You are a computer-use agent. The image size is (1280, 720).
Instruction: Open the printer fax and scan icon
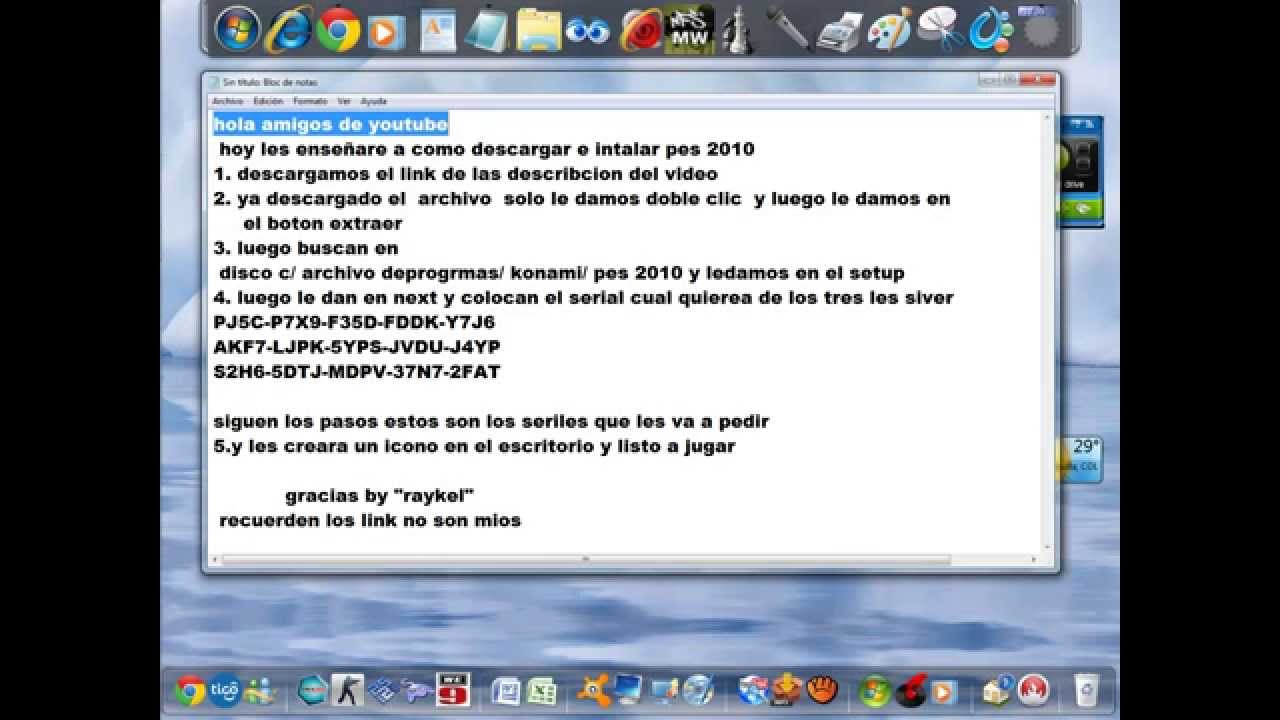[x=839, y=32]
